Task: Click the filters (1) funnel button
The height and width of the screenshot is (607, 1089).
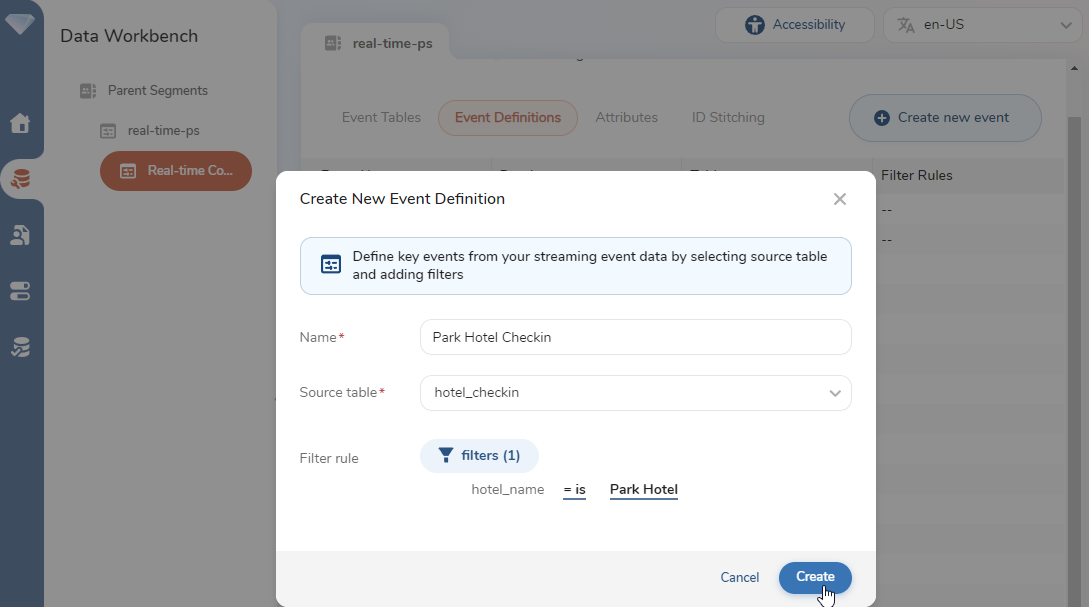Action: pos(479,456)
